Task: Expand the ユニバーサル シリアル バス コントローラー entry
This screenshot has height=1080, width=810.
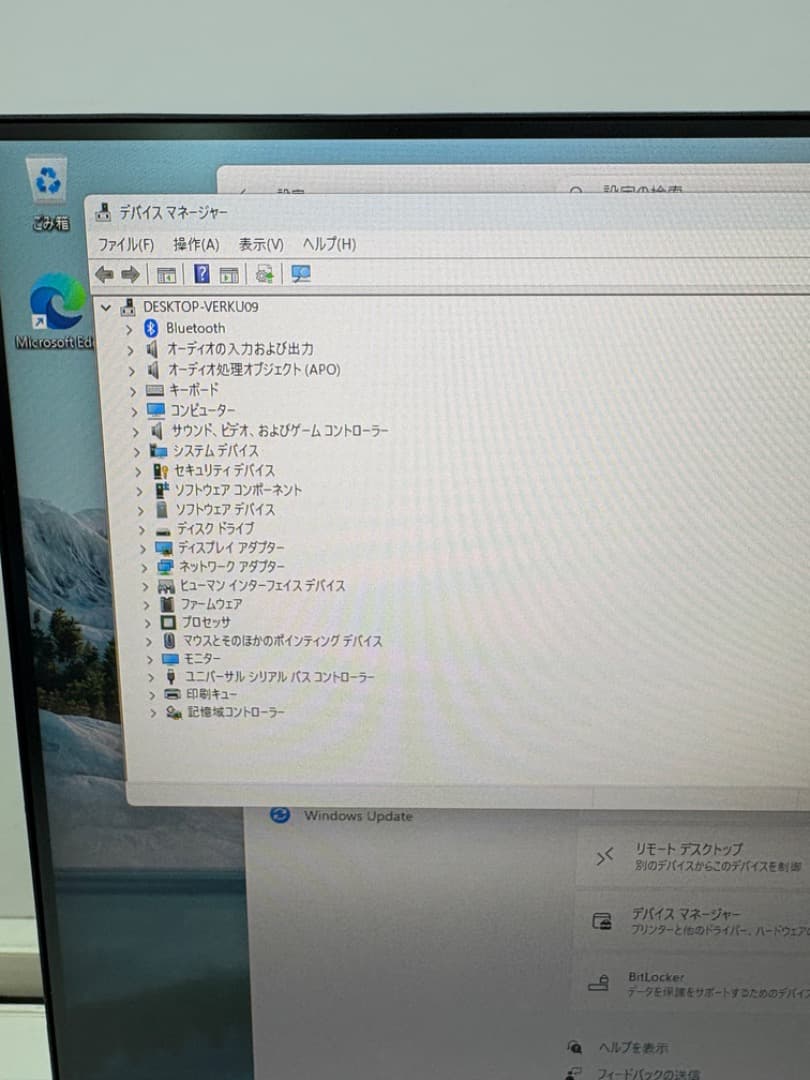Action: tap(152, 677)
